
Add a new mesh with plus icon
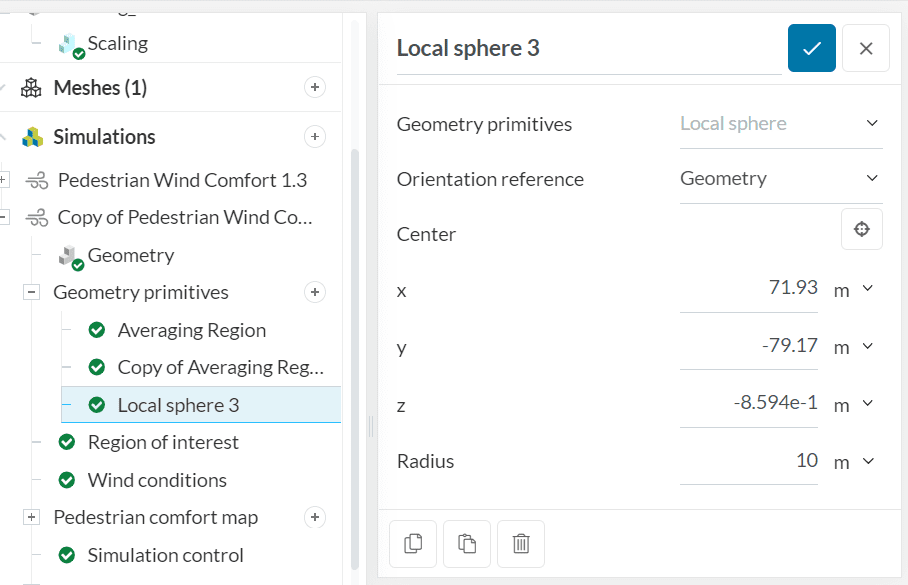pos(315,88)
